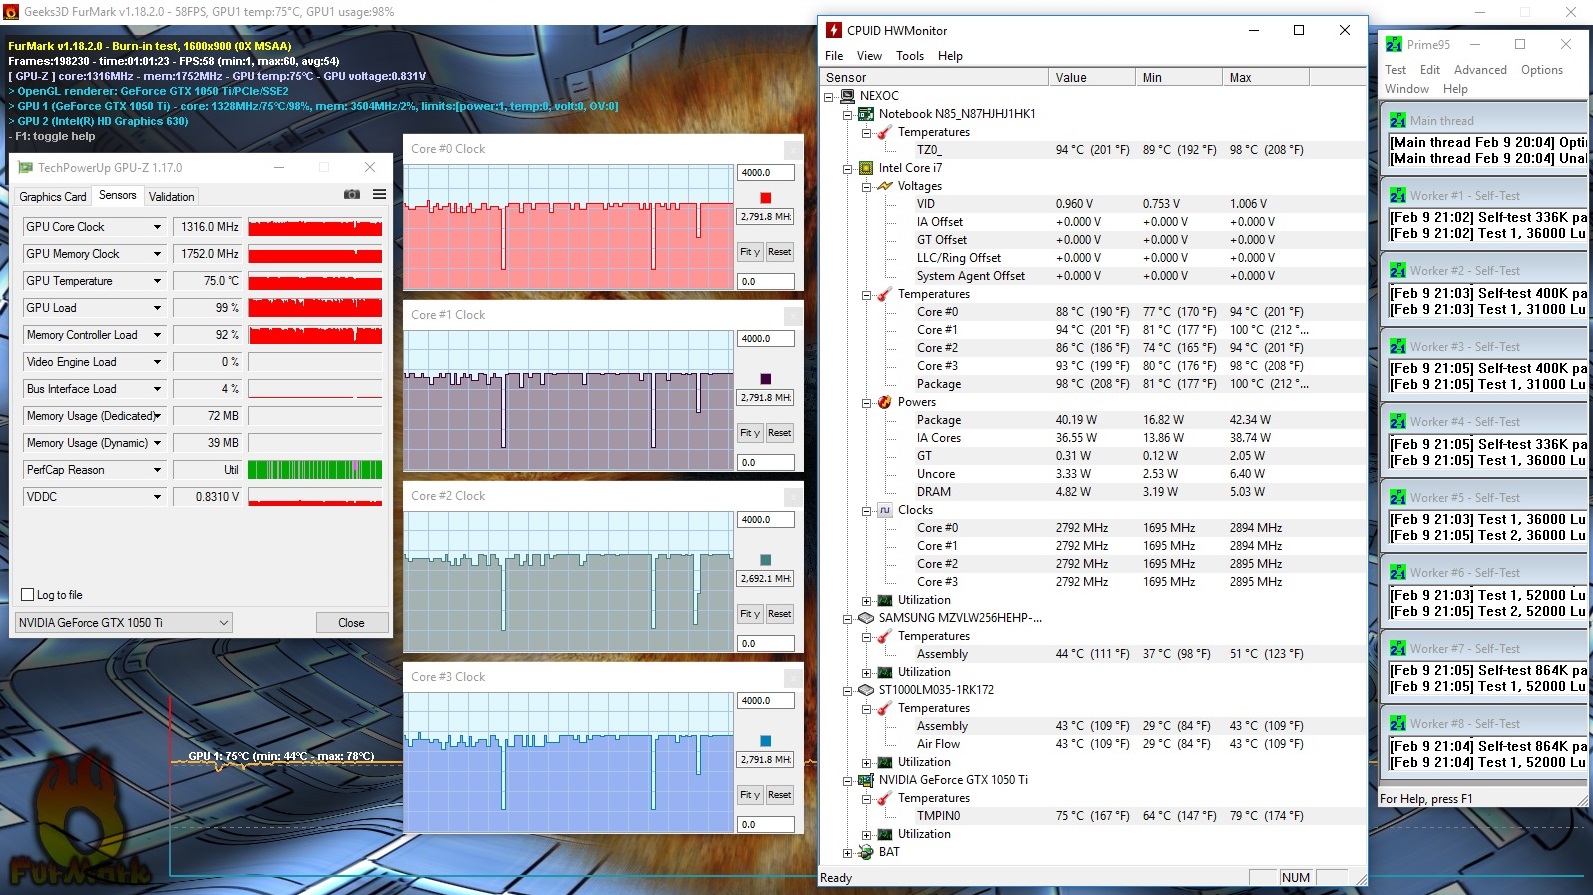
Task: Open the HWMonitor File menu
Action: 834,56
